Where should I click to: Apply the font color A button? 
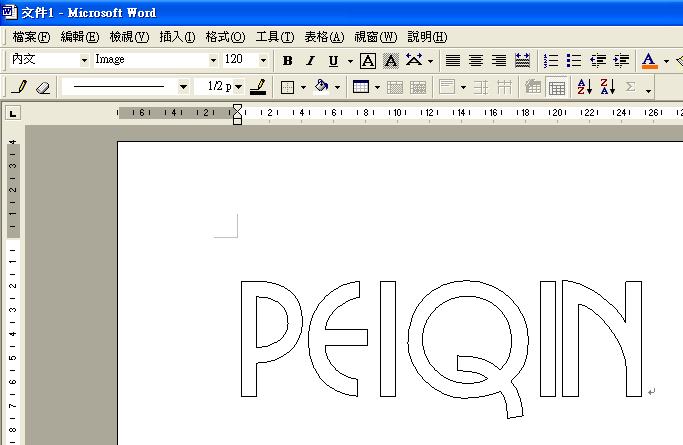[649, 61]
